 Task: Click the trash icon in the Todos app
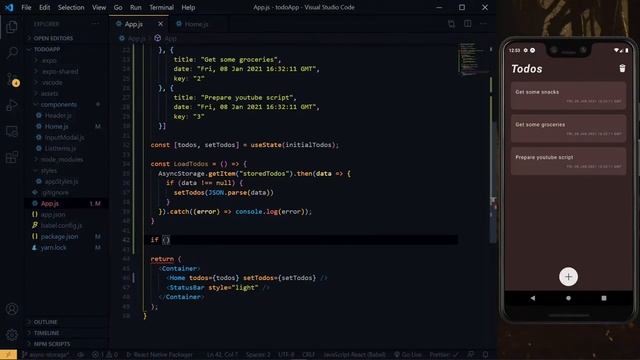[622, 68]
